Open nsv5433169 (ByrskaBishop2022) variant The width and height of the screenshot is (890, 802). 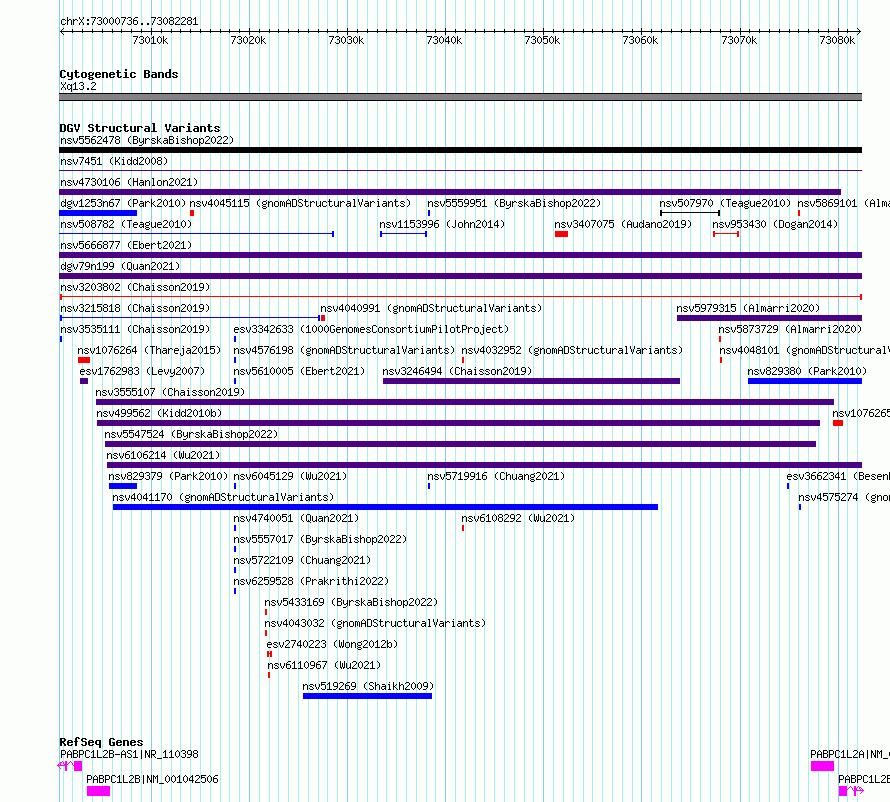click(351, 602)
